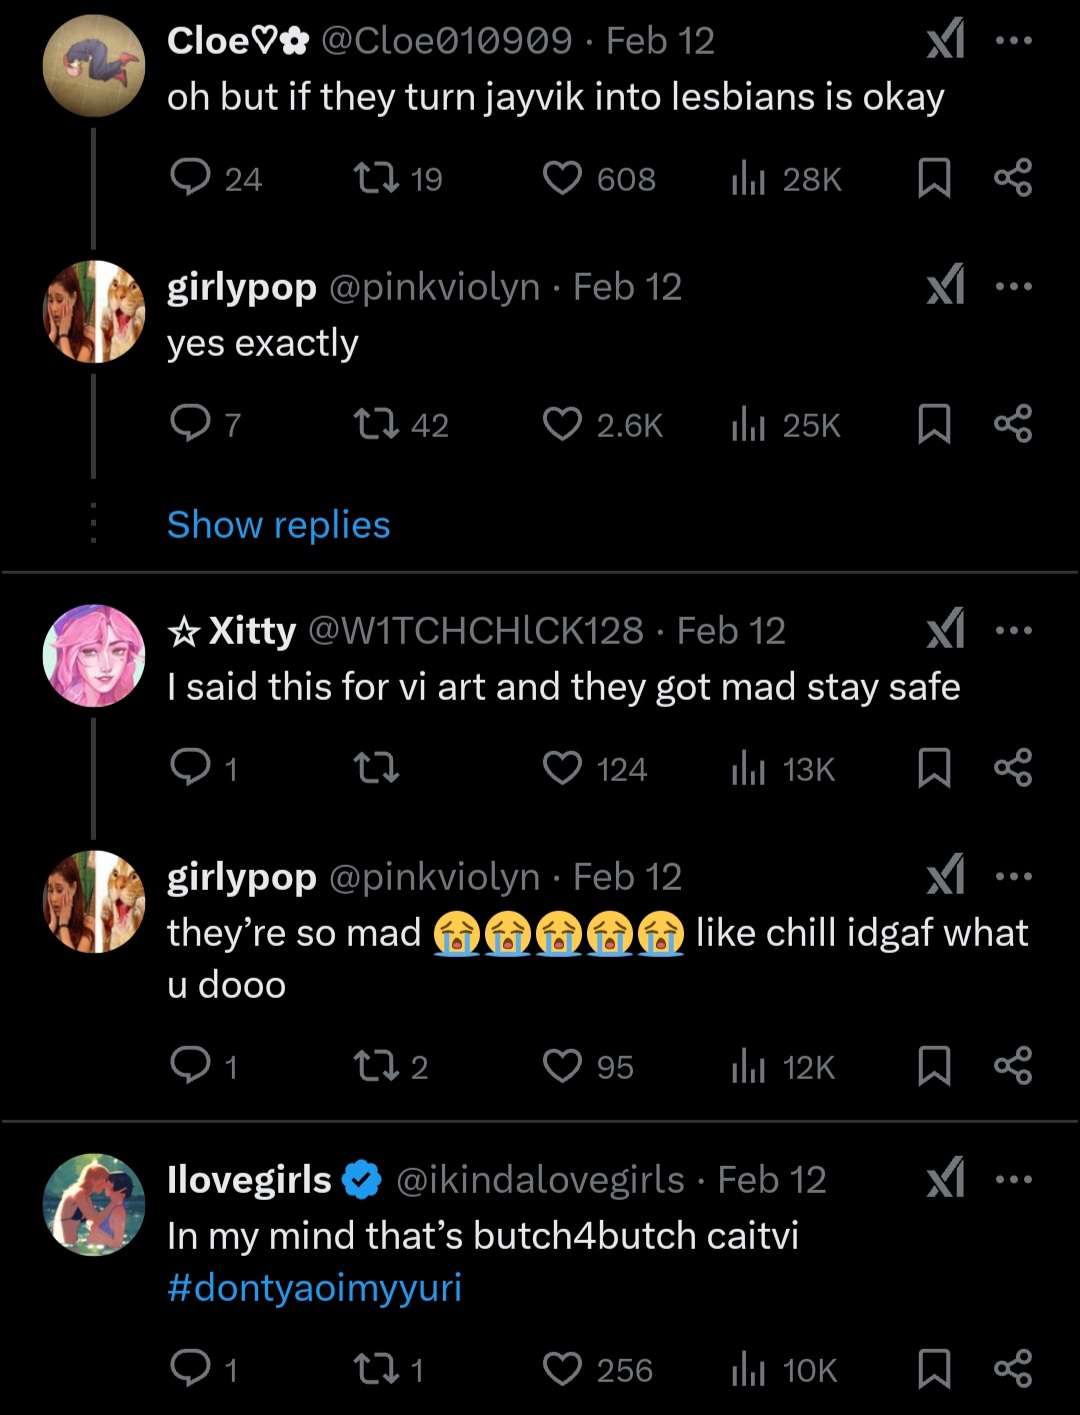Open more options on Cloe's tweet
Screen dimensions: 1080x1415
pyautogui.click(x=1013, y=41)
